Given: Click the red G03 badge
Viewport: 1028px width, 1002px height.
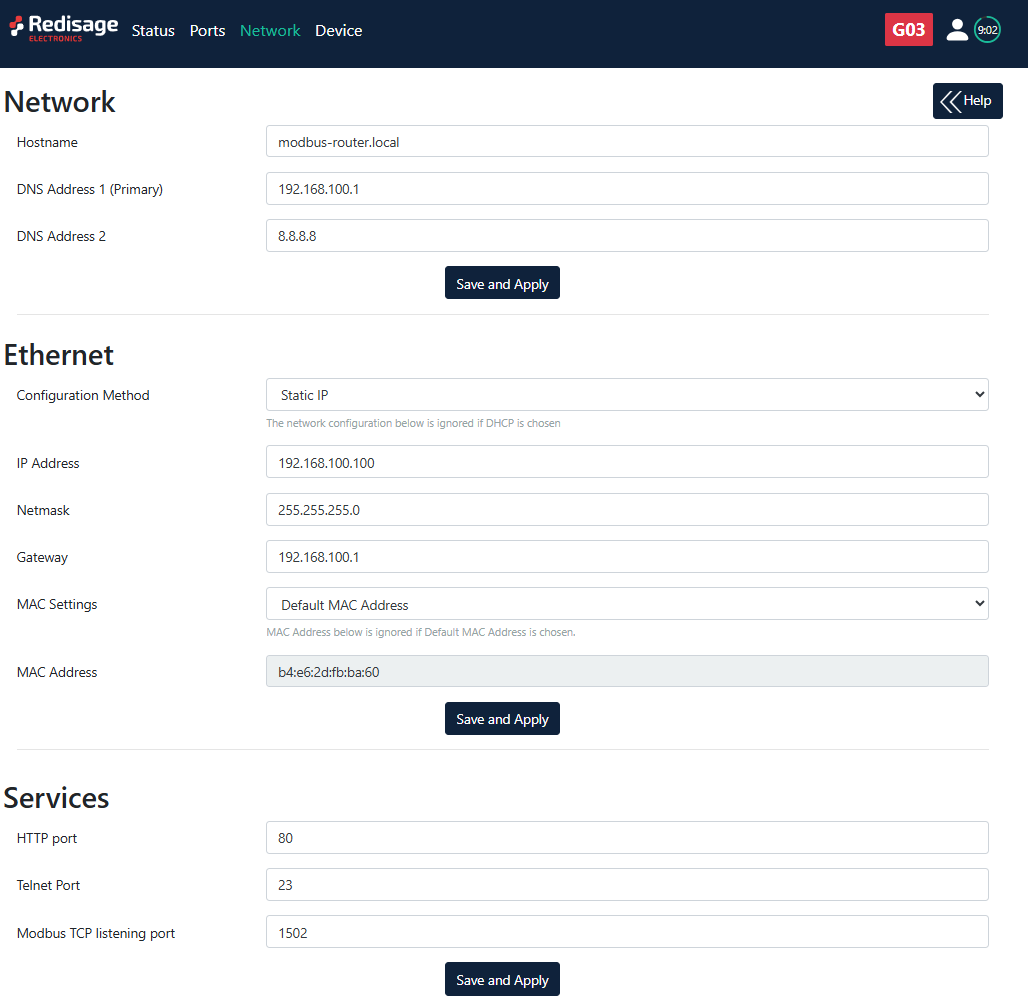Looking at the screenshot, I should tap(908, 30).
